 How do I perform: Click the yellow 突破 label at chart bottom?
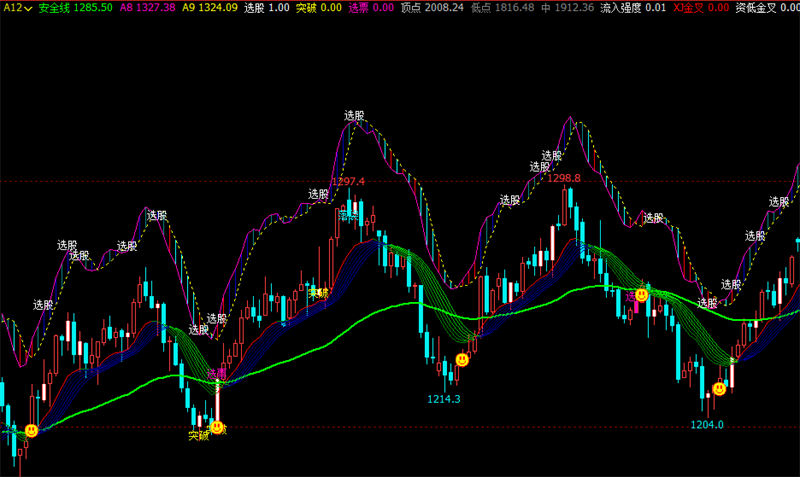coord(198,436)
